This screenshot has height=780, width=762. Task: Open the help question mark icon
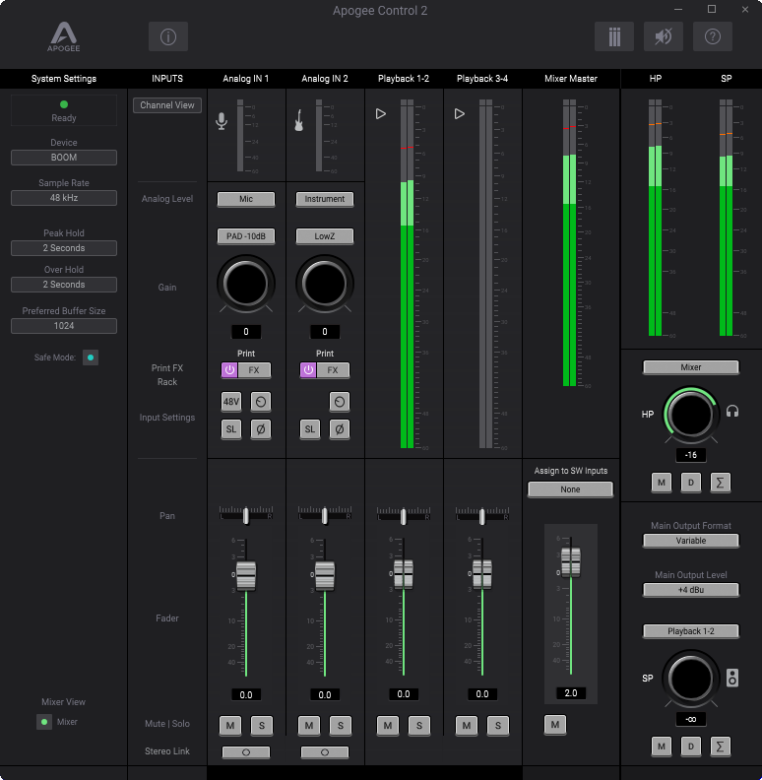(712, 37)
